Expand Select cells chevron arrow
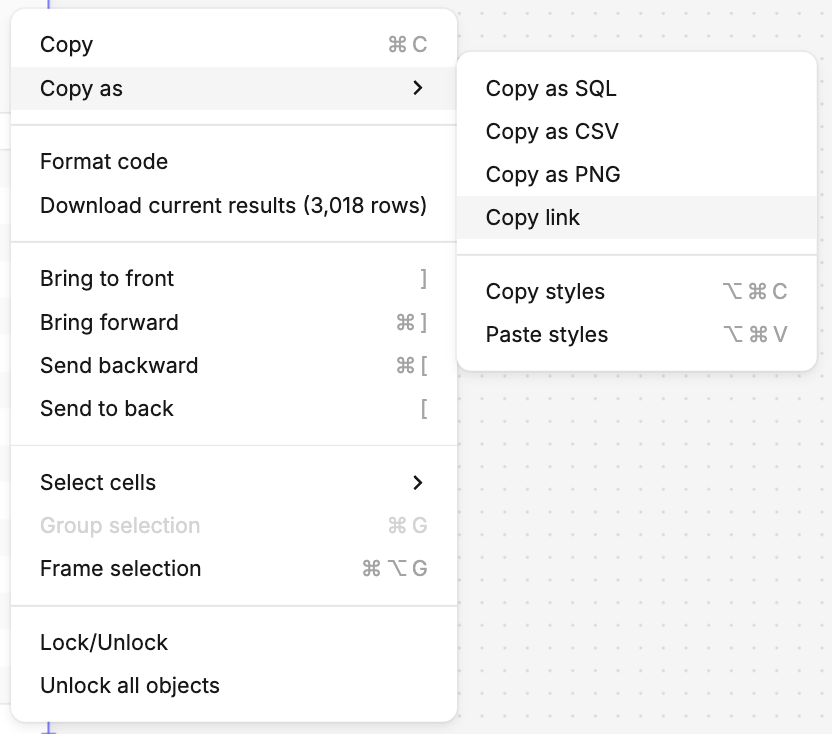This screenshot has width=832, height=734. (418, 483)
